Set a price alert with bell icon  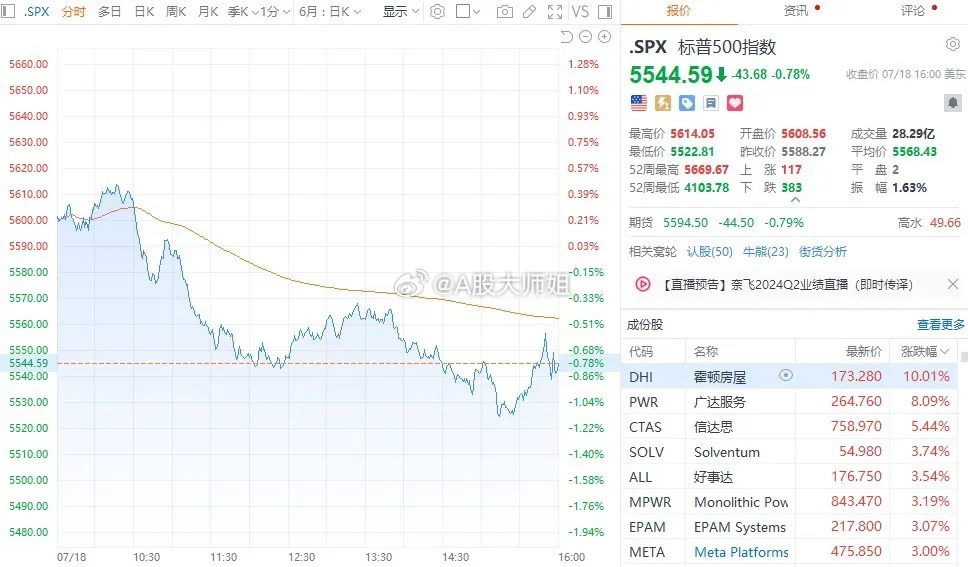[x=953, y=103]
